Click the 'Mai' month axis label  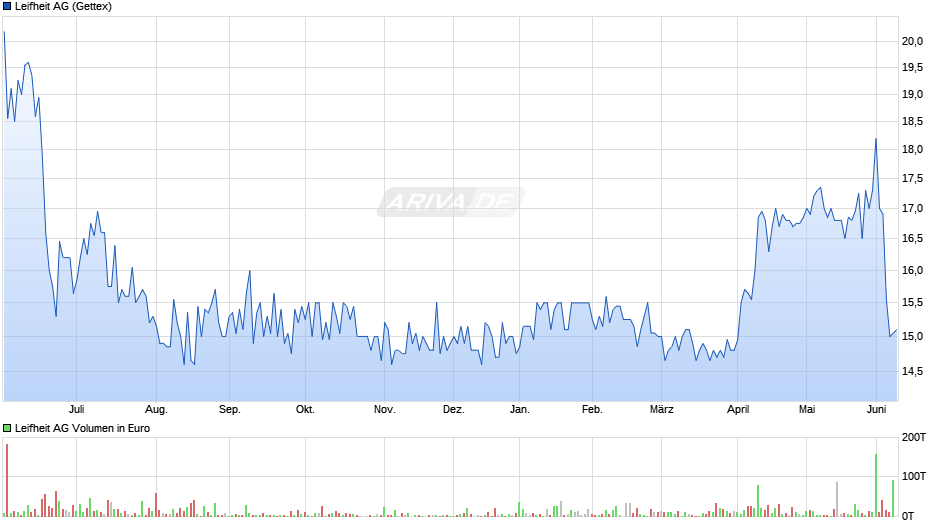tap(807, 409)
